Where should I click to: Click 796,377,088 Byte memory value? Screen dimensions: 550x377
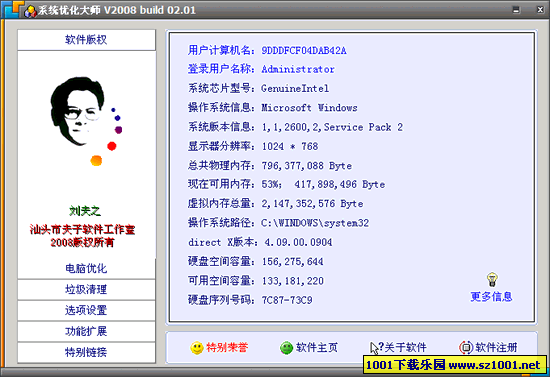307,166
